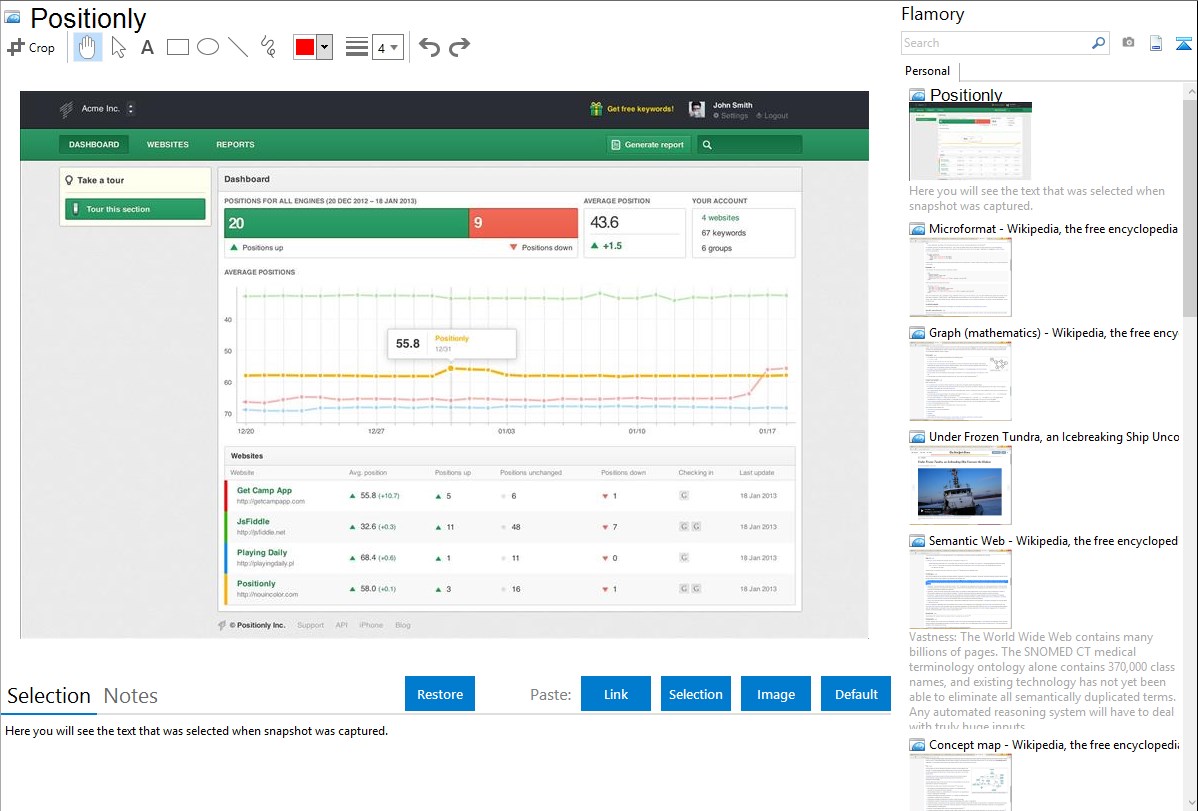Screen dimensions: 1198x811
Task: Click the camera snapshot icon
Action: pyautogui.click(x=1128, y=43)
